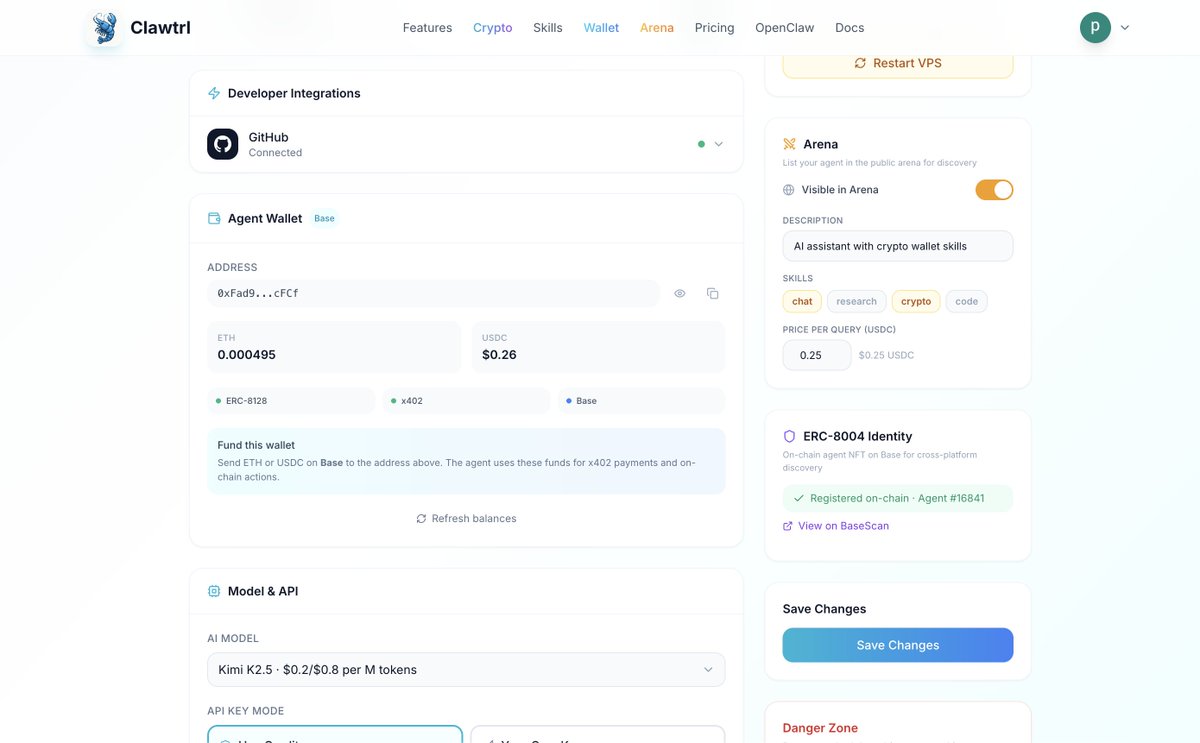1200x743 pixels.
Task: Click the Restart VPS button
Action: point(898,63)
